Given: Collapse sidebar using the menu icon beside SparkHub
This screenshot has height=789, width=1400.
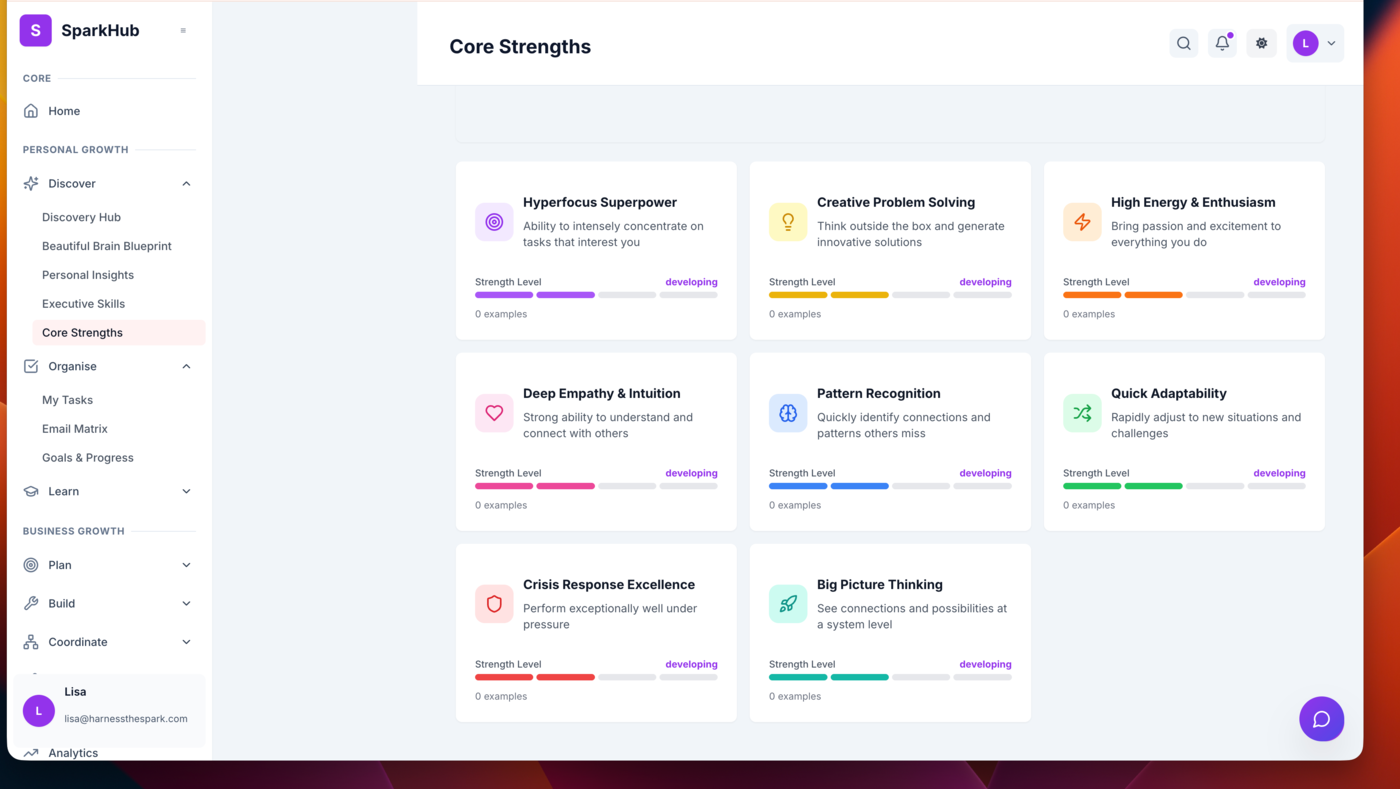Looking at the screenshot, I should 183,31.
